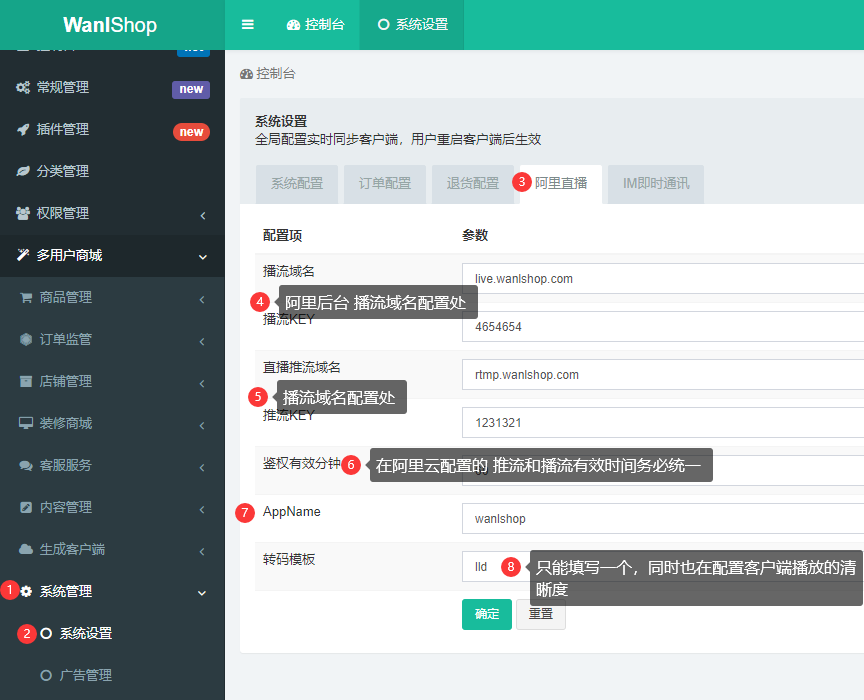Switch to the IM即时通讯 tab
This screenshot has width=864, height=700.
[x=656, y=184]
